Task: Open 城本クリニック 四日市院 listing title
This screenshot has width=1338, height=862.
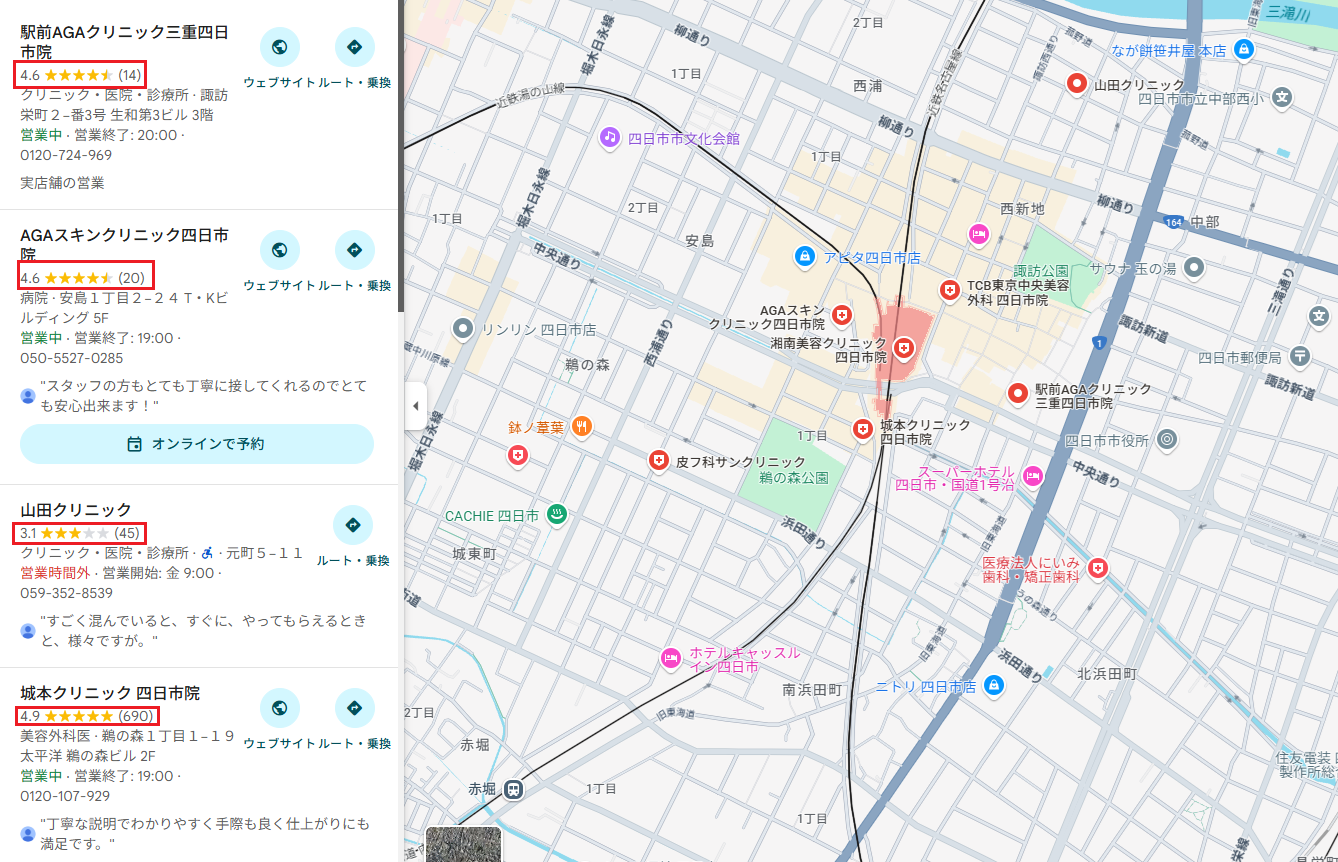Action: tap(110, 693)
